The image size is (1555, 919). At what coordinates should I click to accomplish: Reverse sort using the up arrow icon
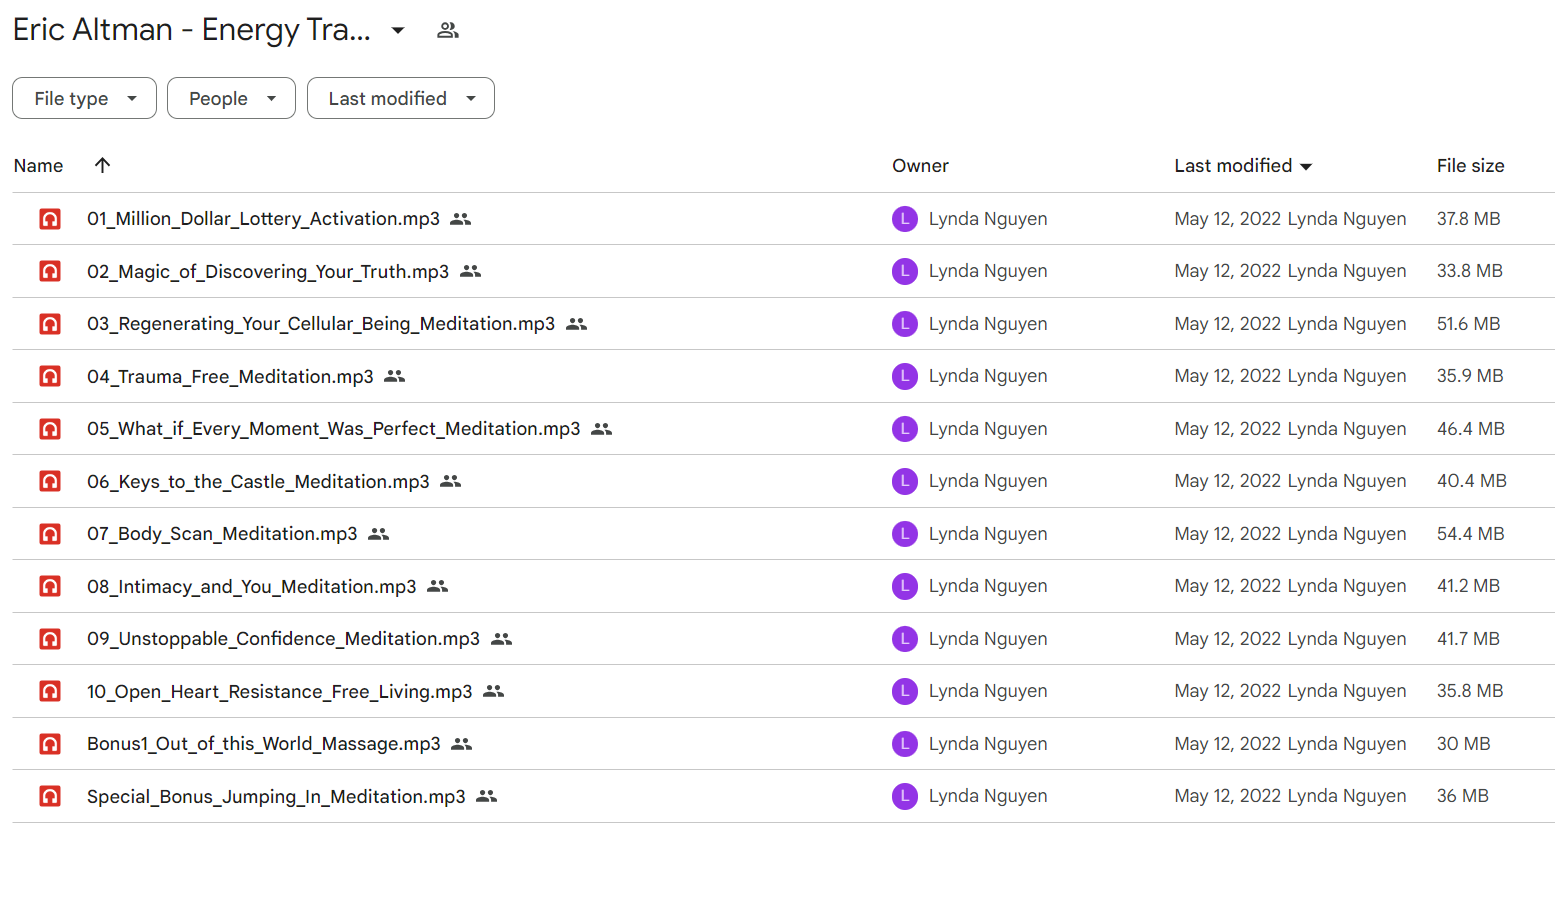[102, 166]
